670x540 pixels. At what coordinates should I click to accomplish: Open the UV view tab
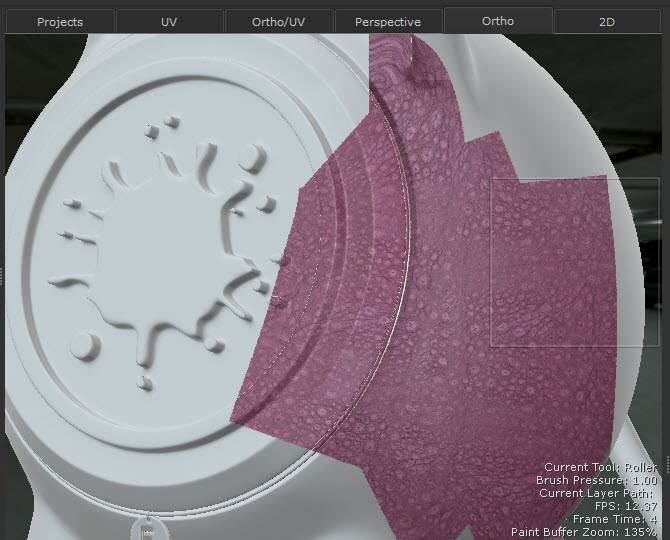click(x=168, y=21)
